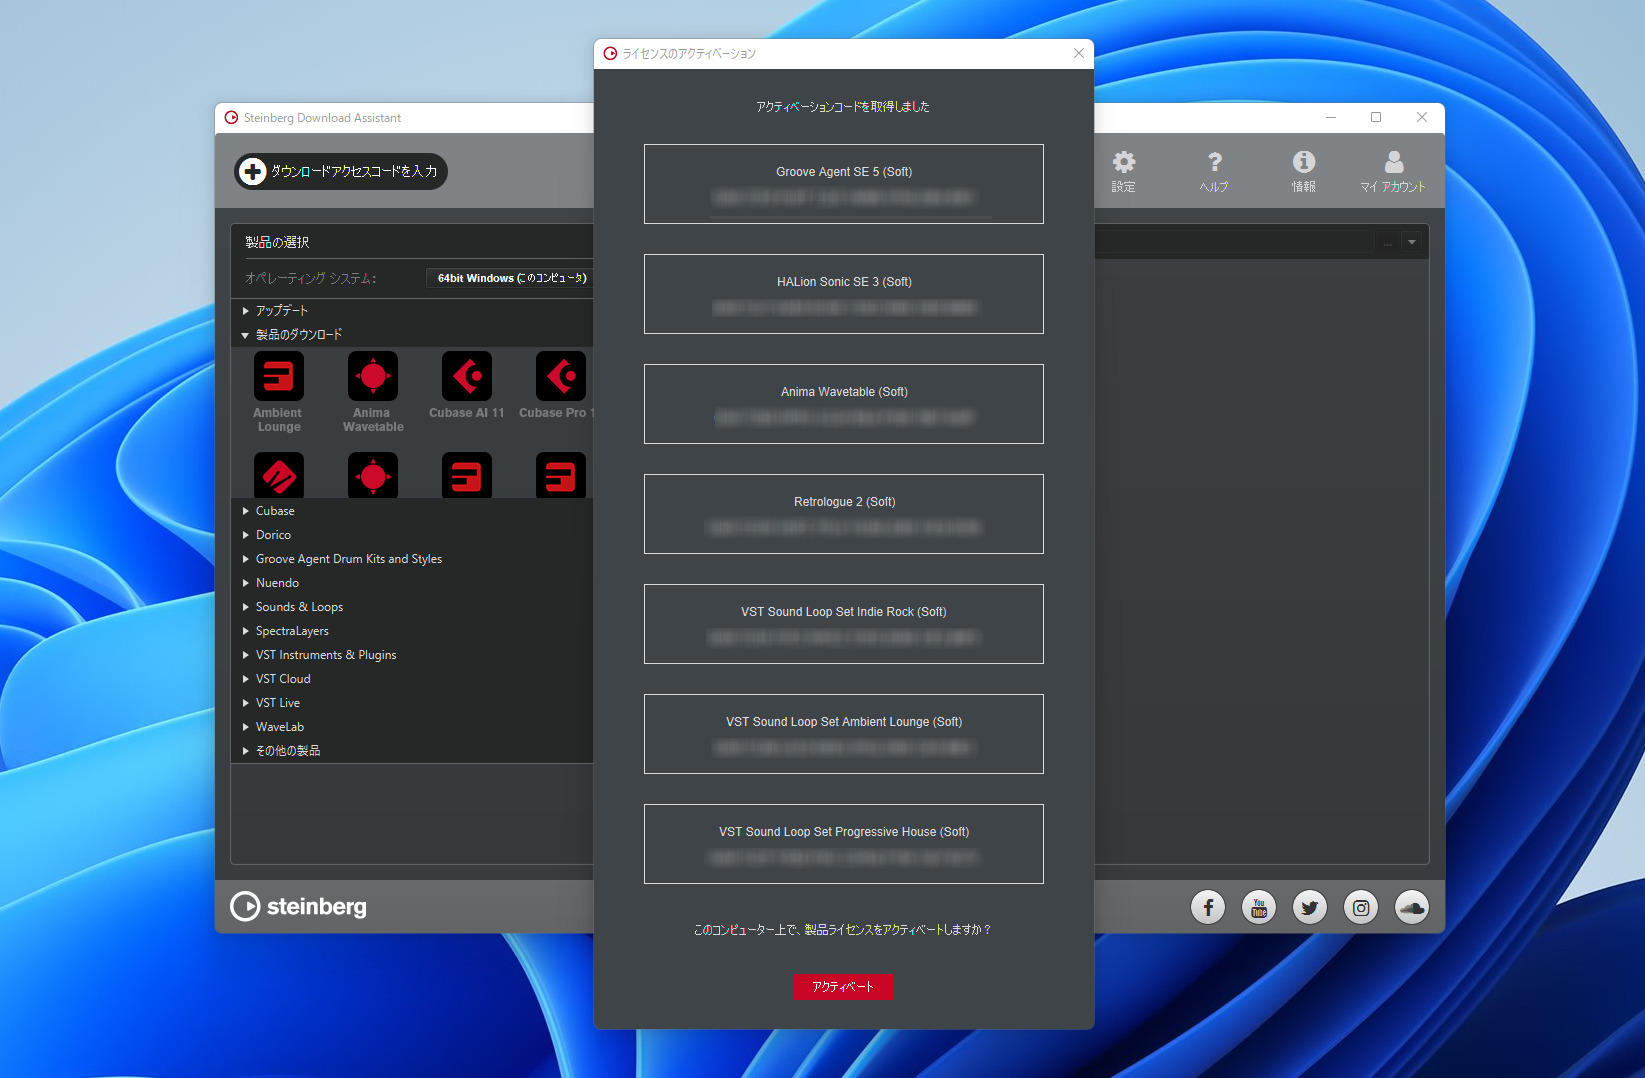Collapse the 製品のダウンロード section
The height and width of the screenshot is (1078, 1645).
point(245,335)
